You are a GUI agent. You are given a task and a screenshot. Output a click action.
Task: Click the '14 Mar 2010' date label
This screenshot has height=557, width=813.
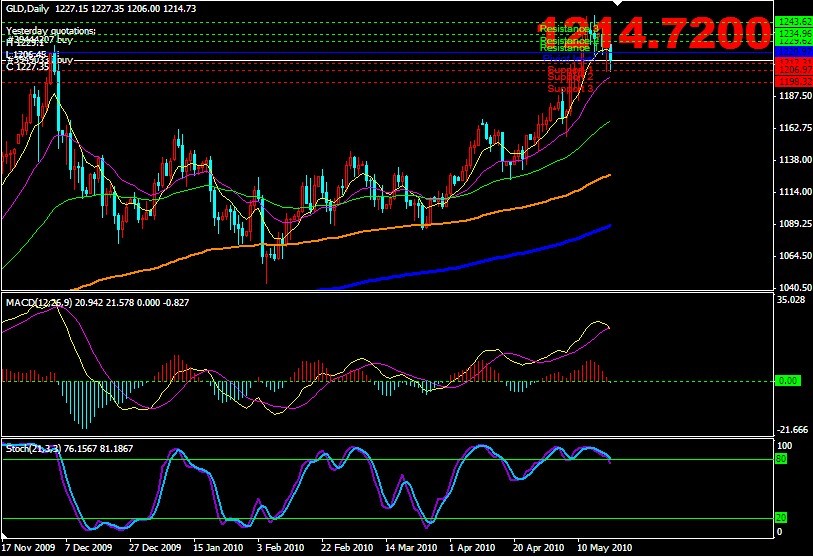tap(411, 548)
